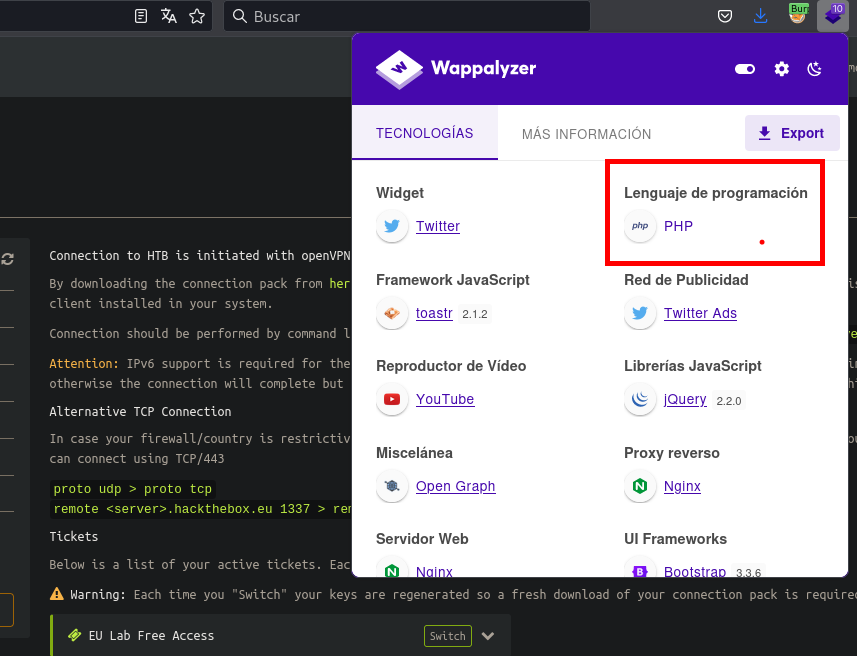The width and height of the screenshot is (857, 656).
Task: Open the Twitter Ads link
Action: 700,313
